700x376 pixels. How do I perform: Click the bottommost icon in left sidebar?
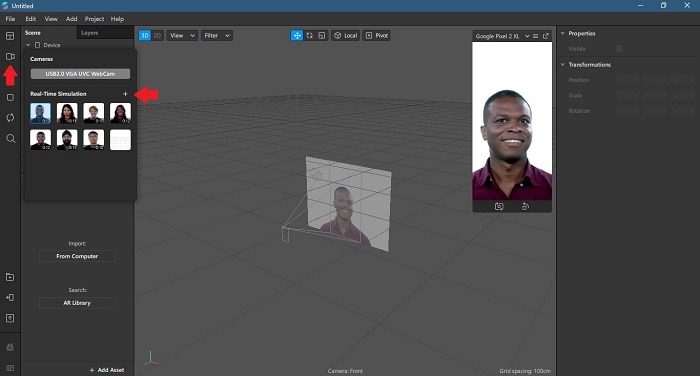(x=10, y=368)
